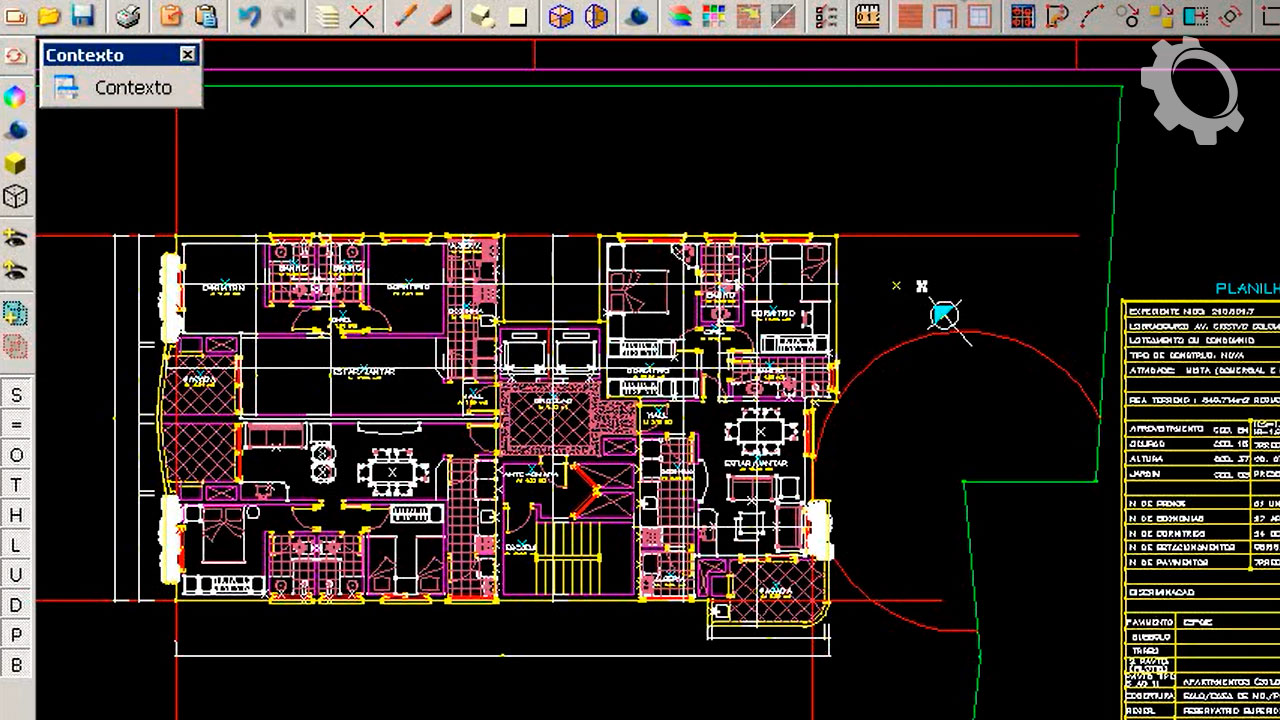Click the ruler measurement icon
The width and height of the screenshot is (1280, 720).
pos(868,16)
